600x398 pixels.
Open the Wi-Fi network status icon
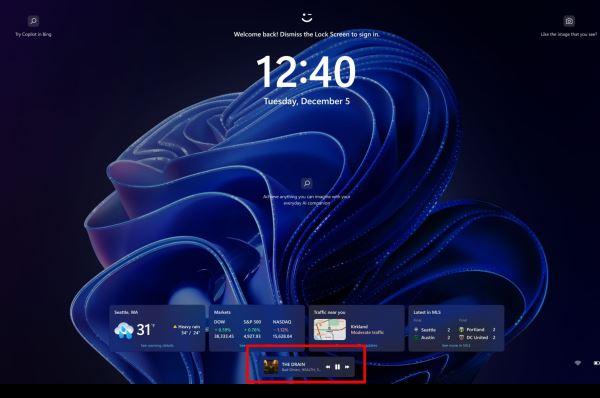pos(578,363)
